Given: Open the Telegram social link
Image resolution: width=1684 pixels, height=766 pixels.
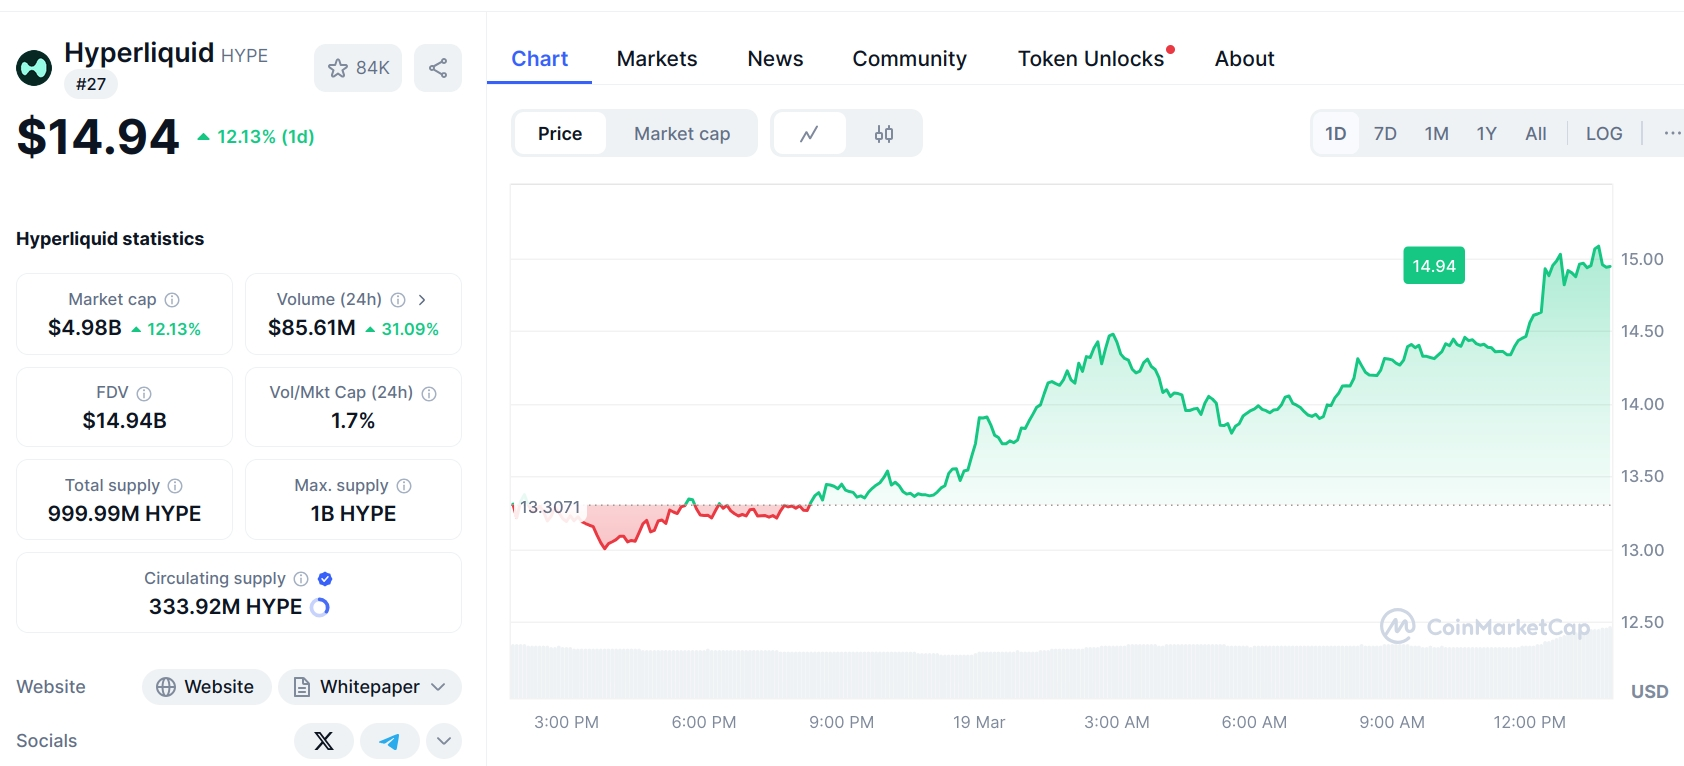Looking at the screenshot, I should [x=390, y=741].
